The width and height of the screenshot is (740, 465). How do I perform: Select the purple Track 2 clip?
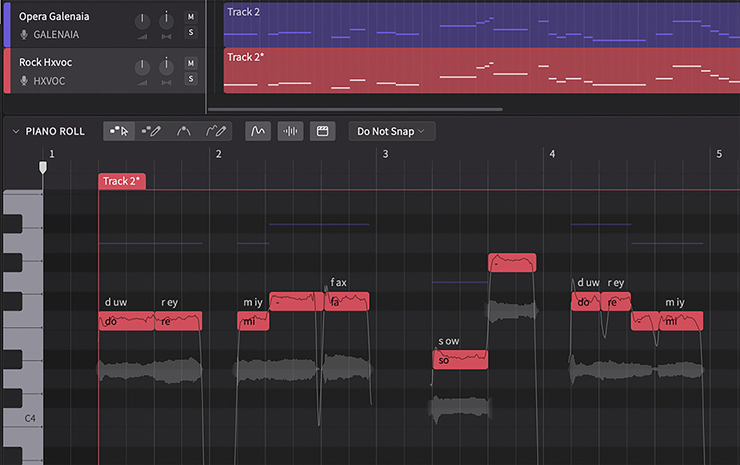coord(481,25)
